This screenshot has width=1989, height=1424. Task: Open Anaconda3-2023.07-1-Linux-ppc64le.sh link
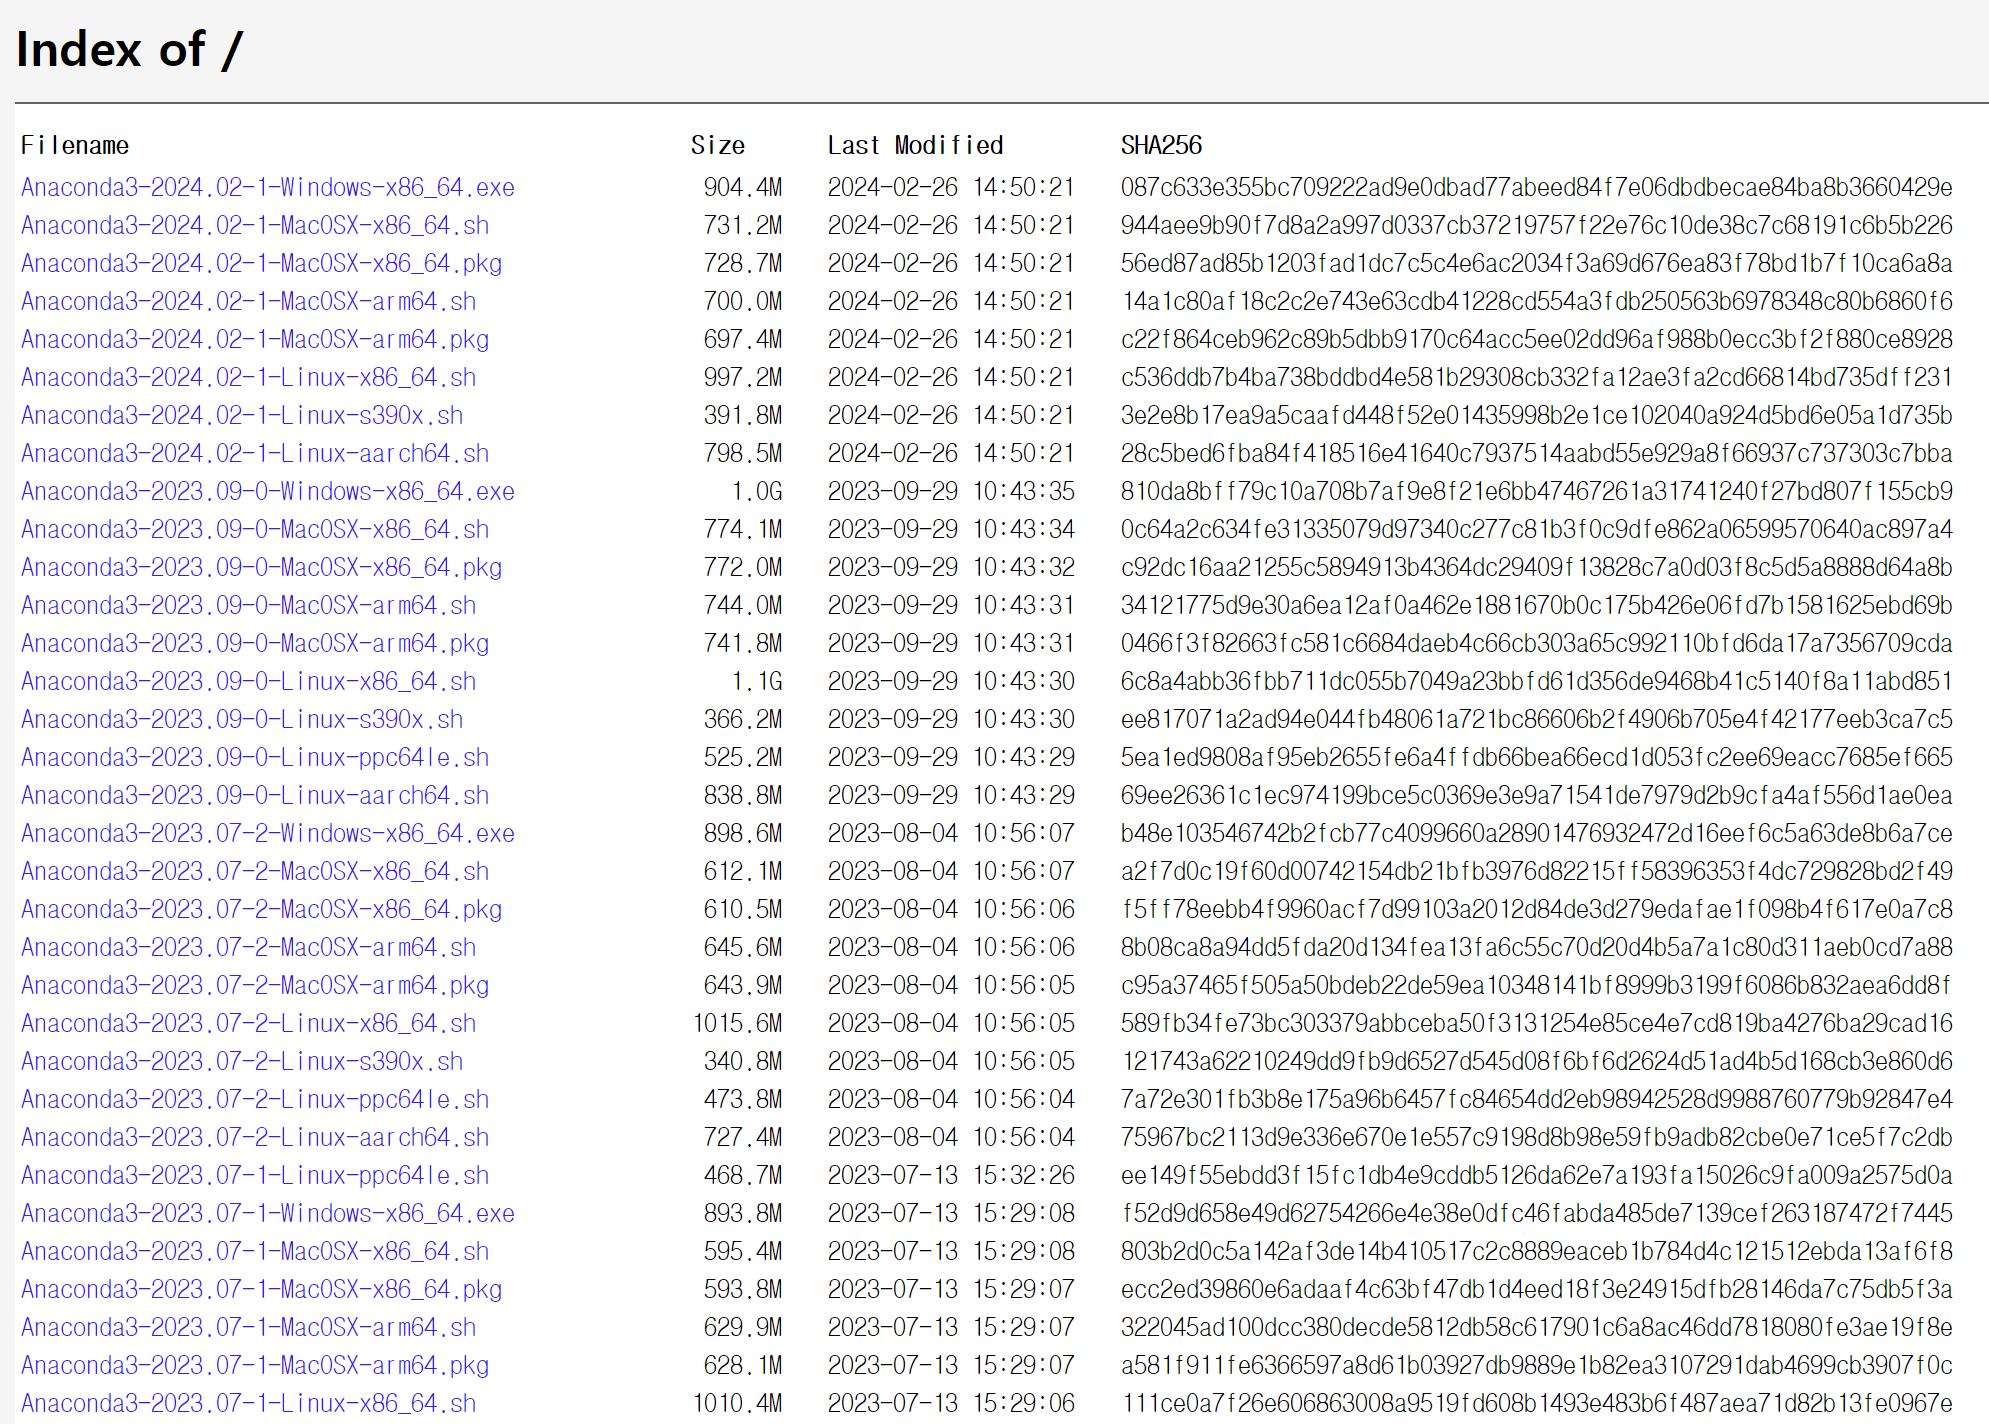coord(254,1176)
